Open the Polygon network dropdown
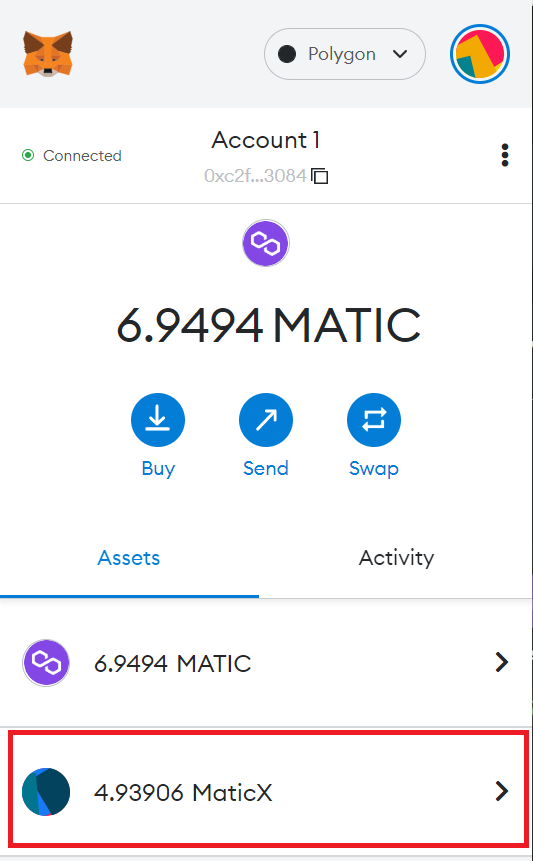Screen dimensions: 533x861 (345, 54)
